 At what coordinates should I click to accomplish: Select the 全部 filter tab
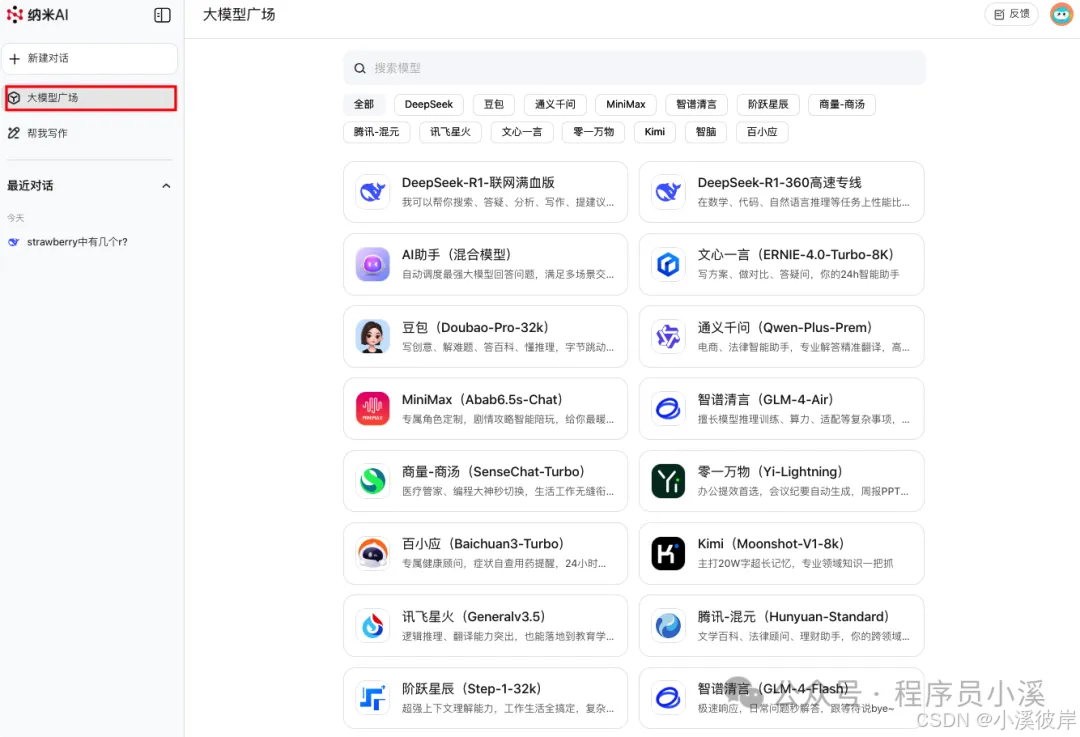(x=364, y=105)
